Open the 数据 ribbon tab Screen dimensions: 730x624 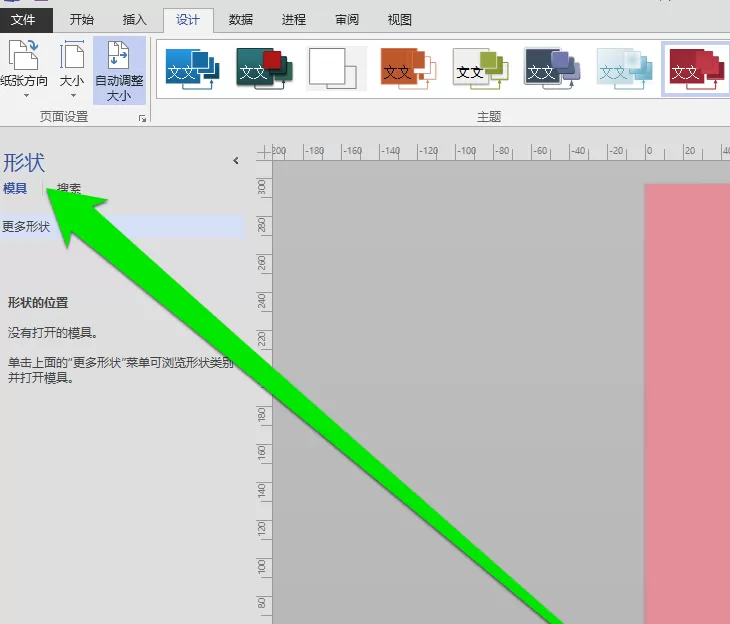[x=241, y=20]
